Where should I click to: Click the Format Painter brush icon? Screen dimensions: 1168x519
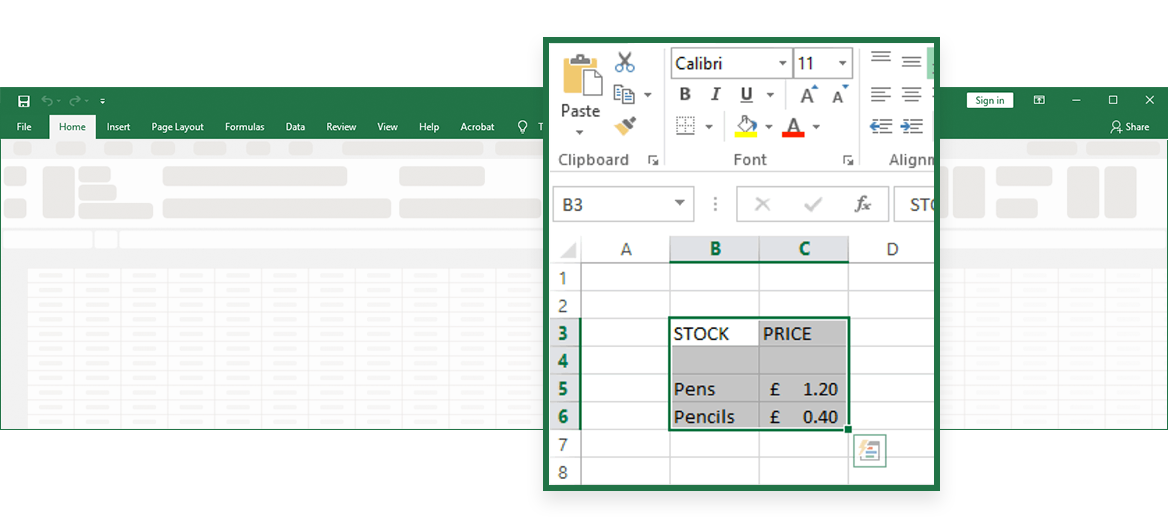(625, 126)
